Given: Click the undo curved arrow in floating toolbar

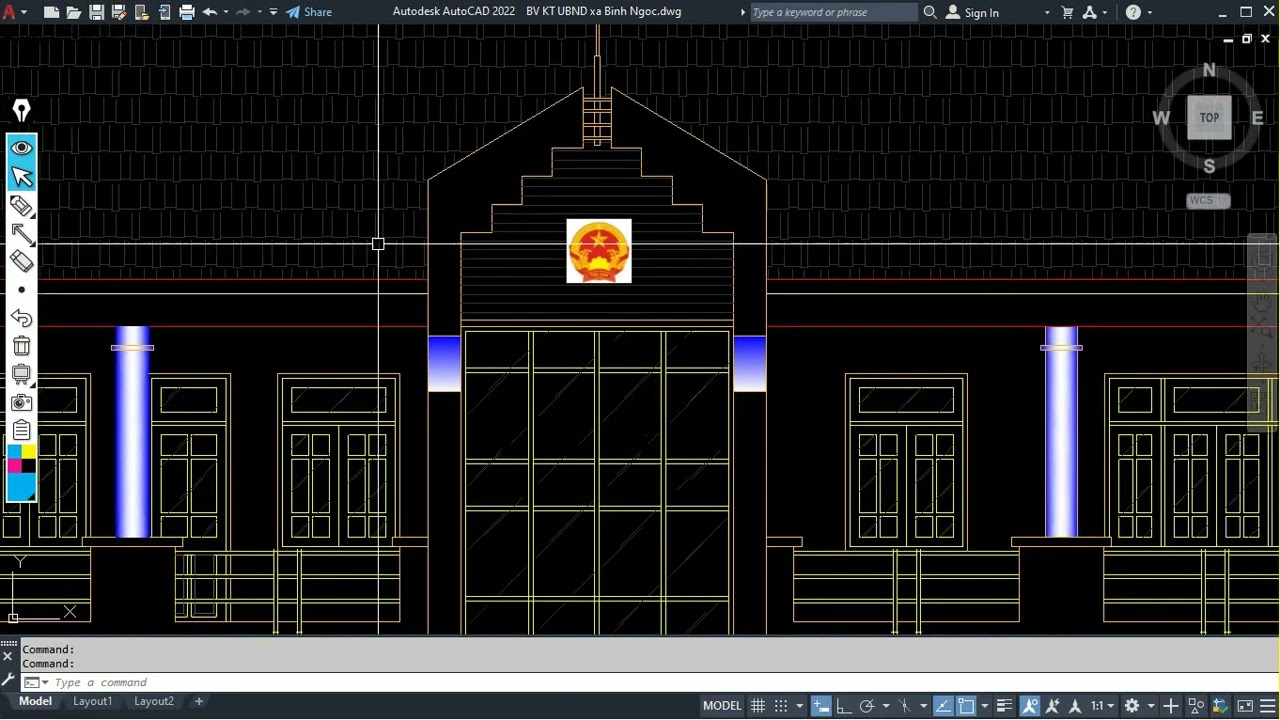Looking at the screenshot, I should coord(21,318).
